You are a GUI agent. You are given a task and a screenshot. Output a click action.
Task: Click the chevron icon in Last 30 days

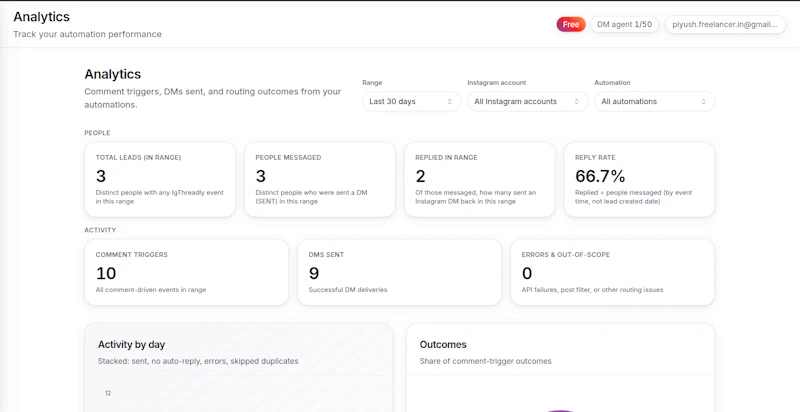pos(449,101)
